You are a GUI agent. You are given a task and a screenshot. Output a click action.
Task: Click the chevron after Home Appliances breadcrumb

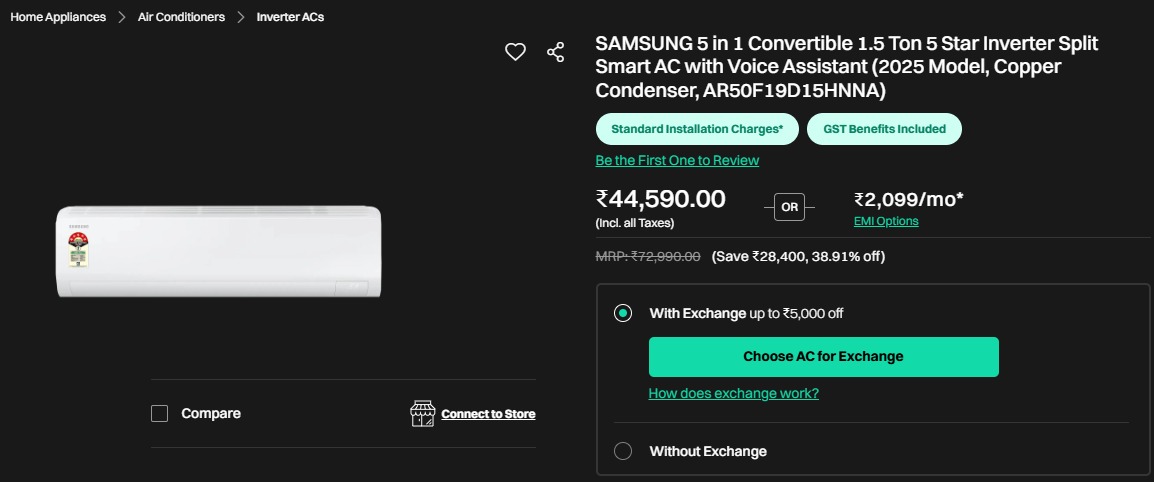click(x=122, y=17)
